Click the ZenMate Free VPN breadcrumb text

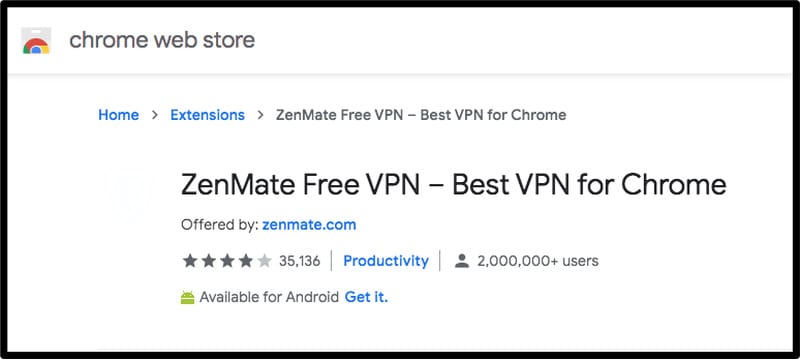coord(421,115)
